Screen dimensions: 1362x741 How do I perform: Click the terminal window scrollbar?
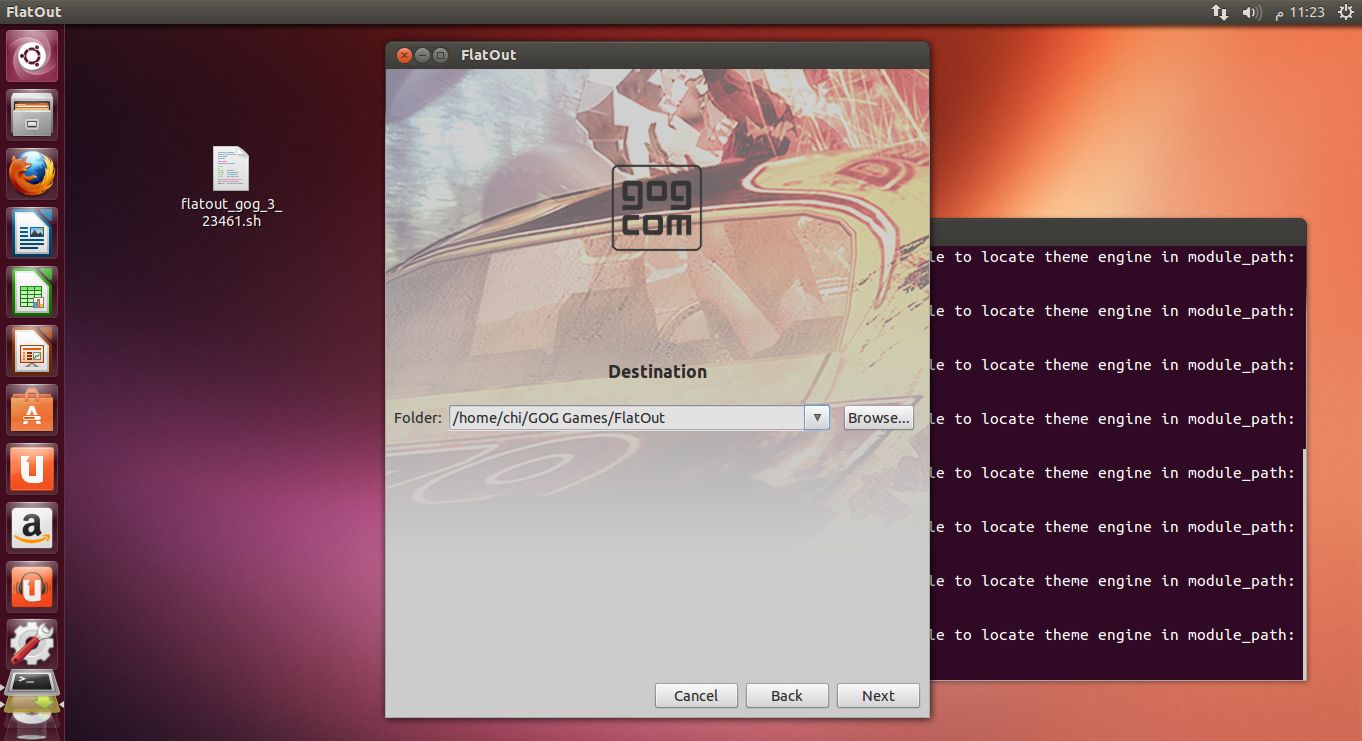1302,563
